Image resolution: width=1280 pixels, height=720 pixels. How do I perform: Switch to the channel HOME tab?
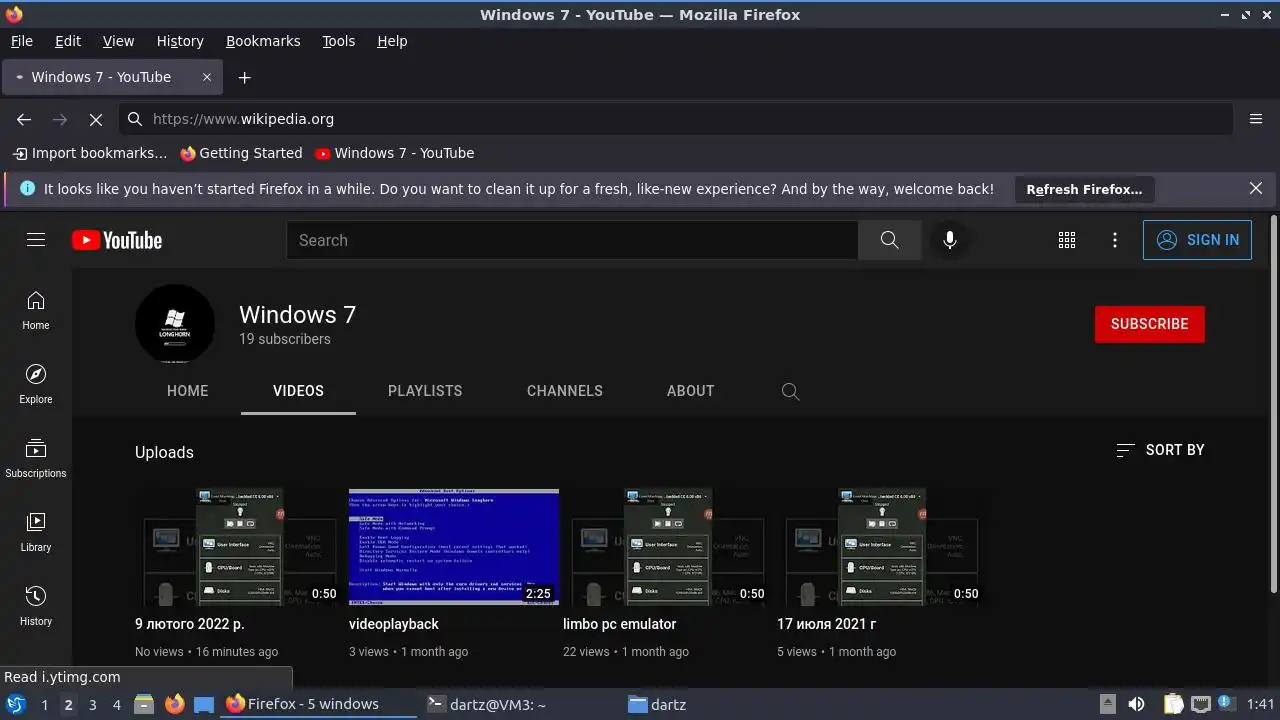188,391
